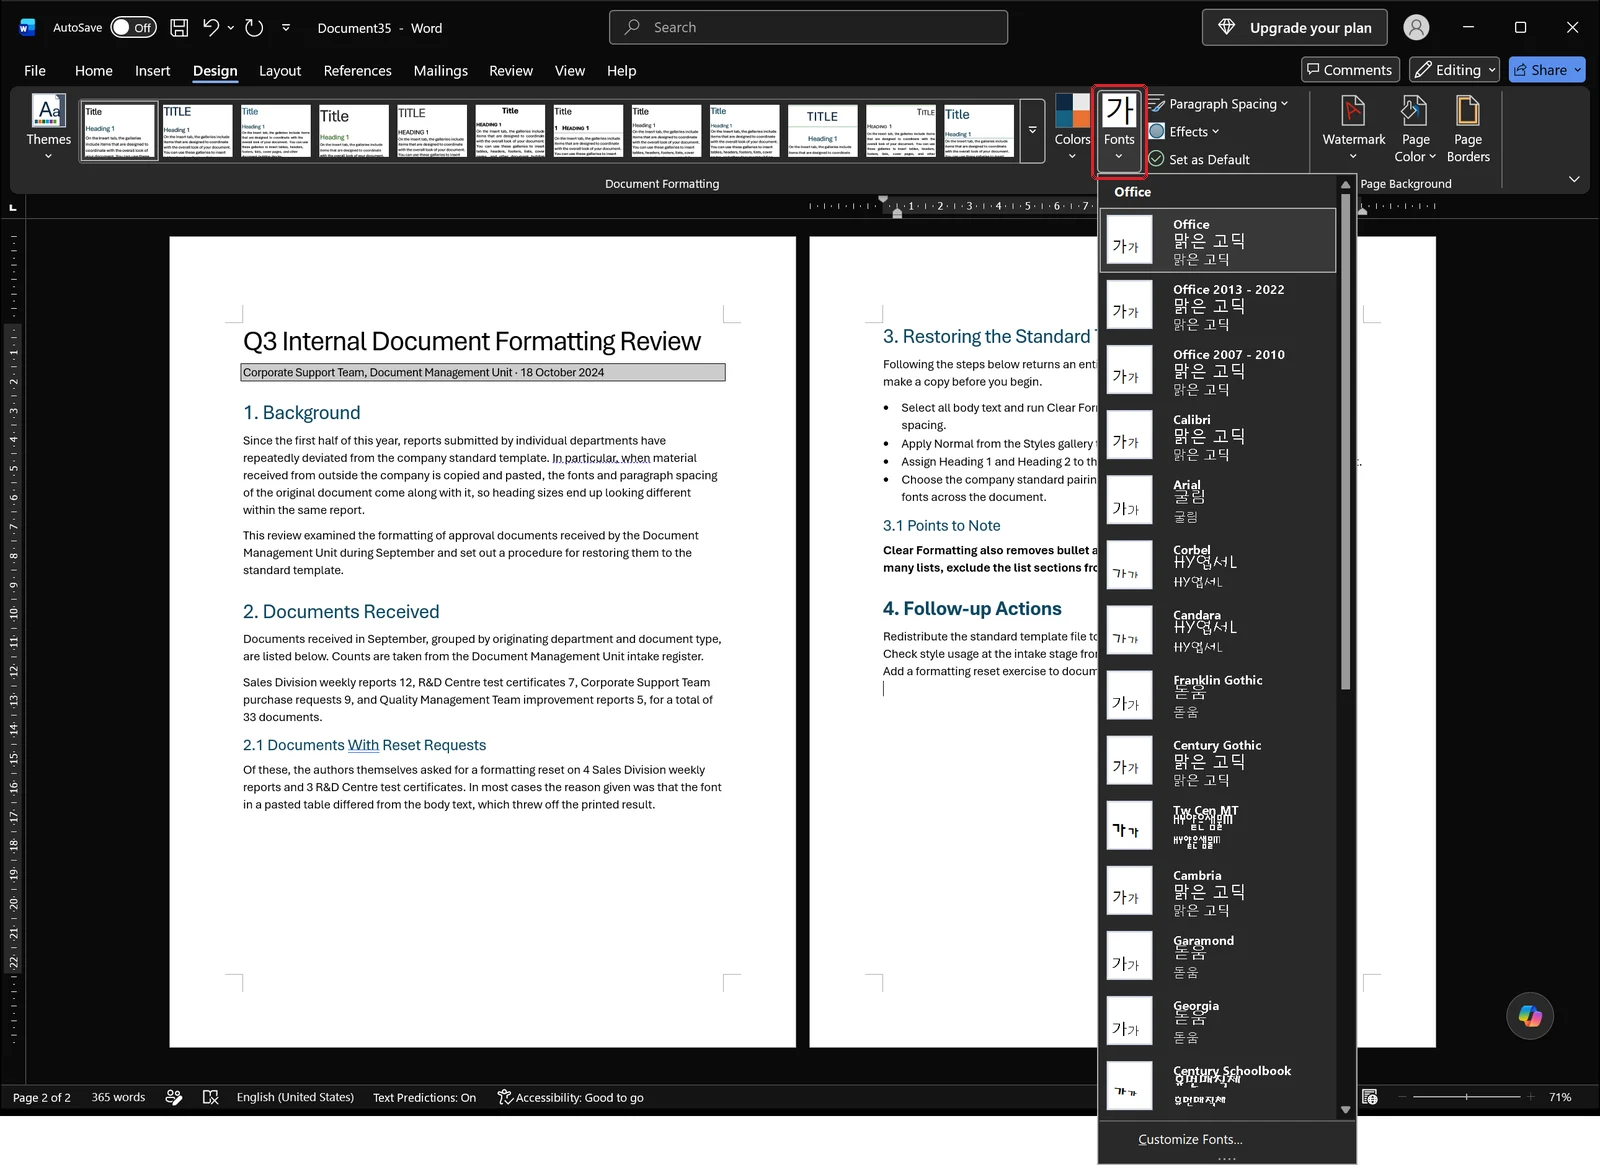This screenshot has width=1600, height=1165.
Task: Toggle AutoSave switch
Action: [133, 28]
